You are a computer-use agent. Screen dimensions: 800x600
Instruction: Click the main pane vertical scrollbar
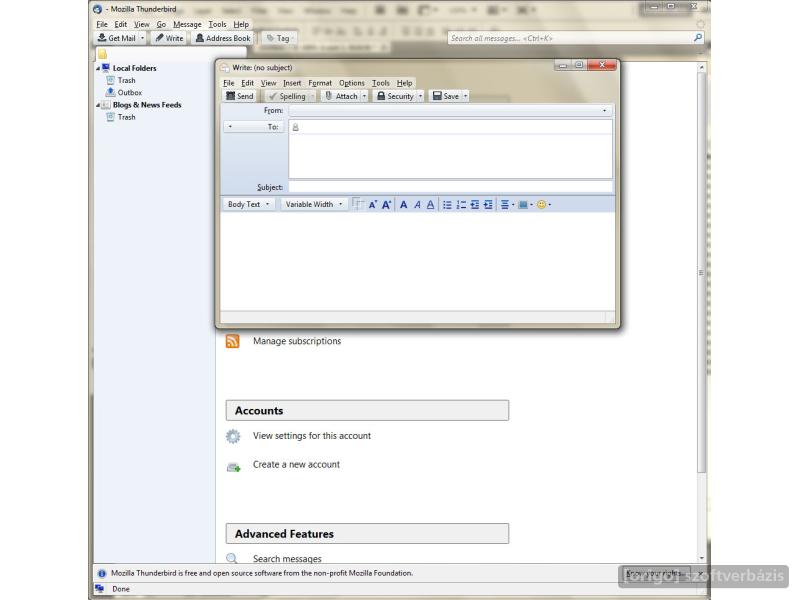pos(702,272)
